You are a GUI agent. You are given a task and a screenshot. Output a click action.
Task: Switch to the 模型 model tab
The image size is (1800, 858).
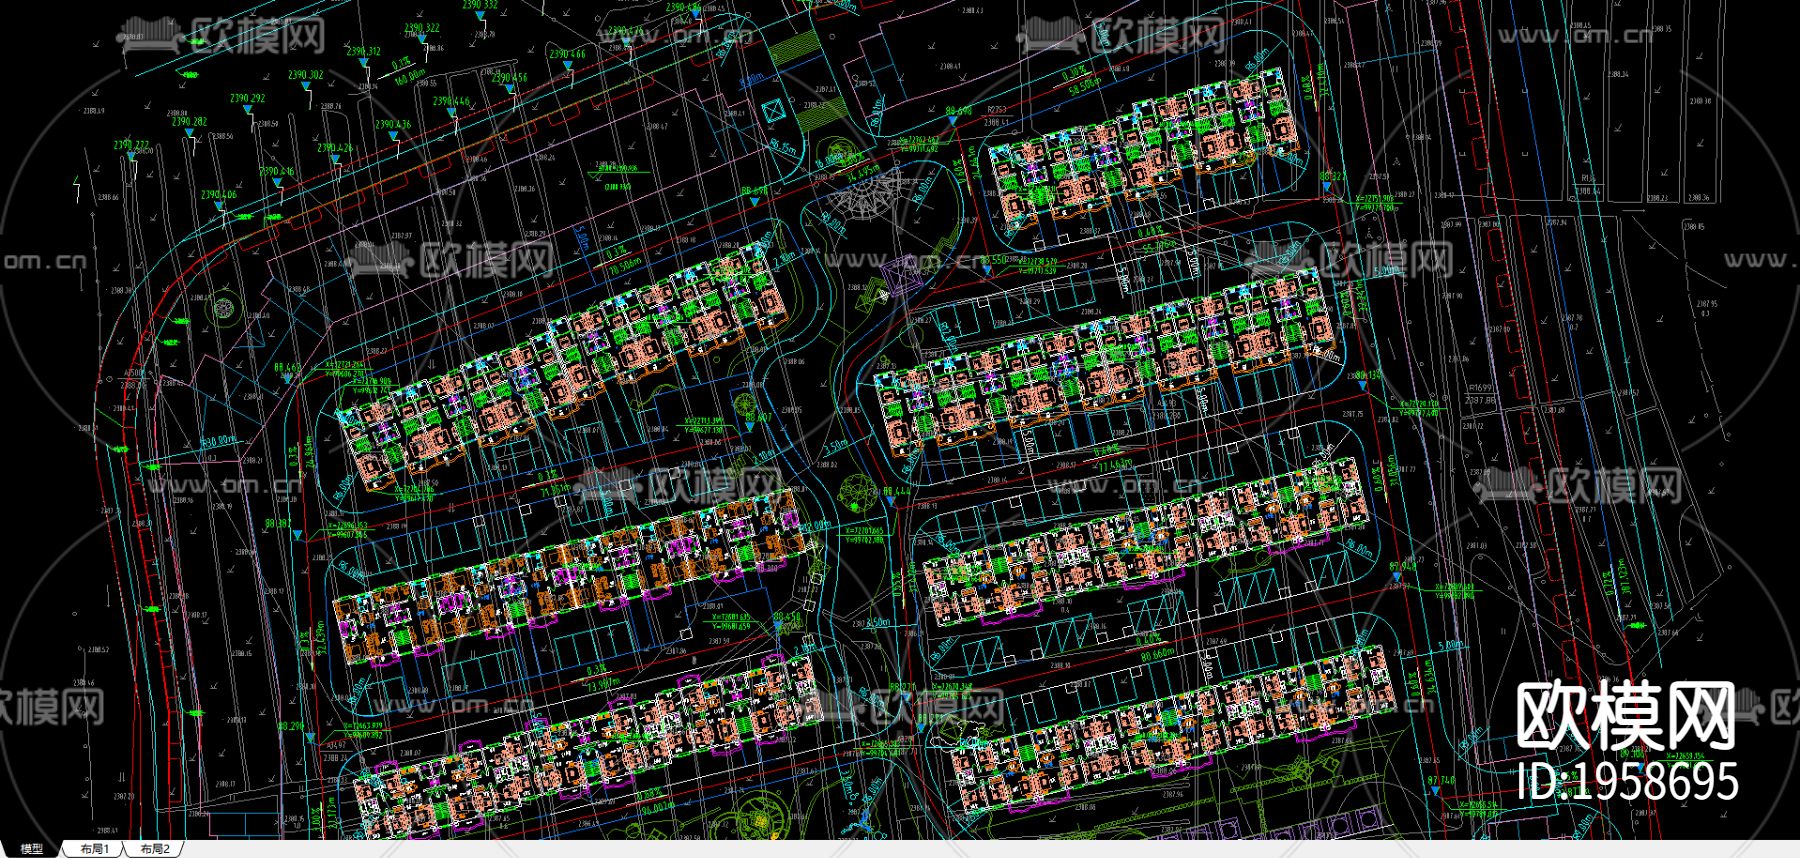(31, 849)
